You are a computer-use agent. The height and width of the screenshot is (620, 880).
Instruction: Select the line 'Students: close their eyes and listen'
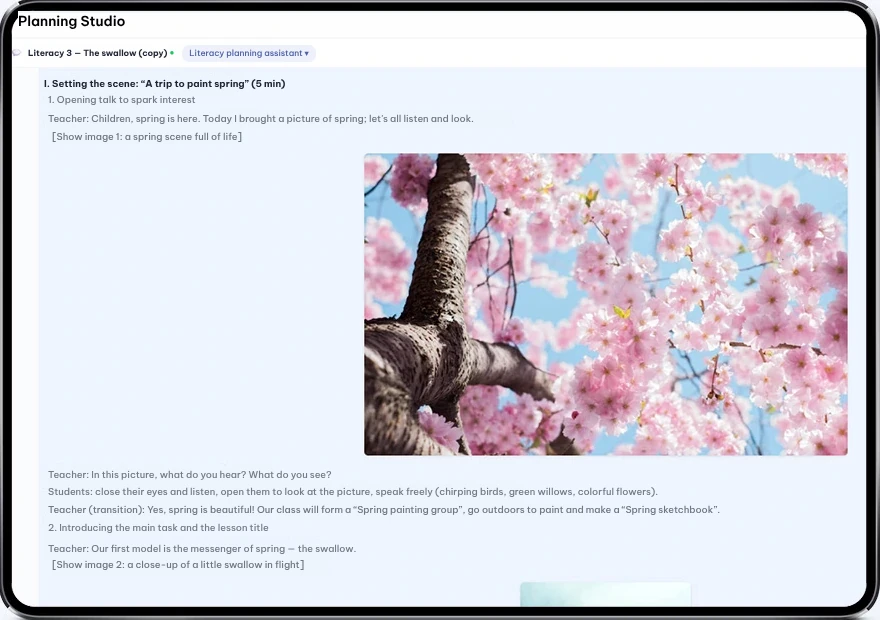pos(352,492)
